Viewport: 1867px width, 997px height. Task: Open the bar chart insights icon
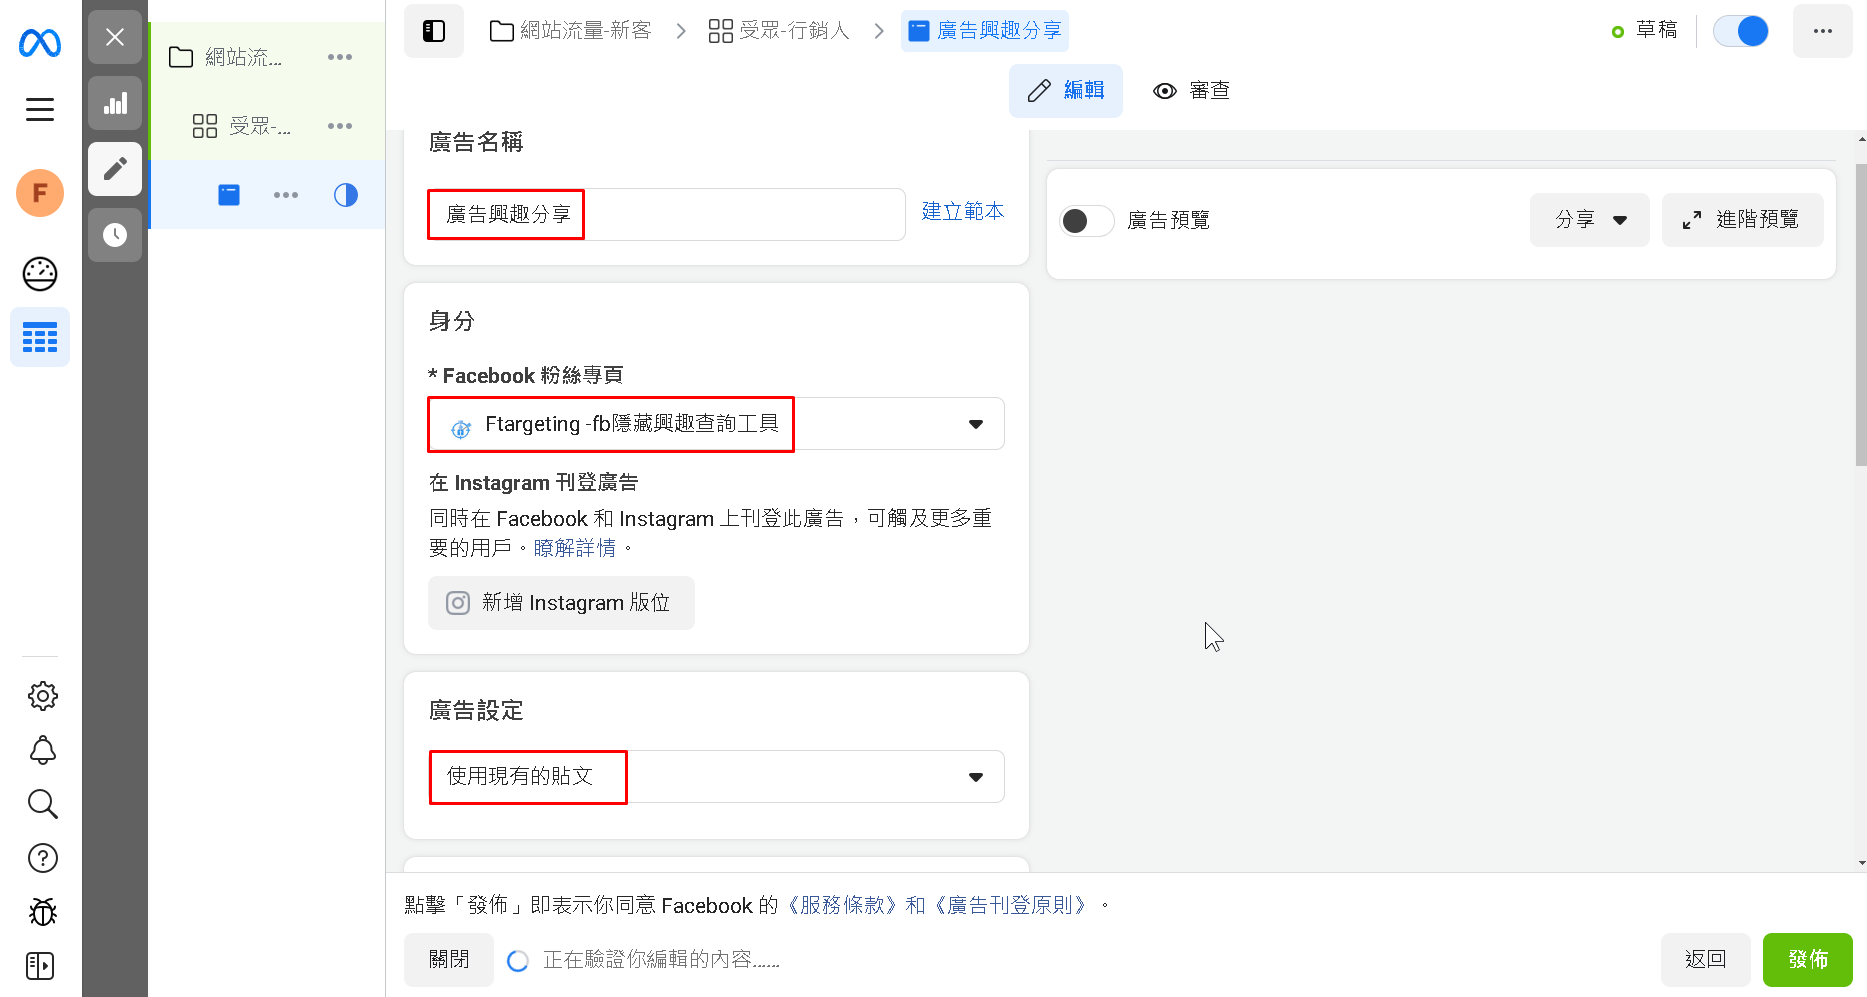115,103
